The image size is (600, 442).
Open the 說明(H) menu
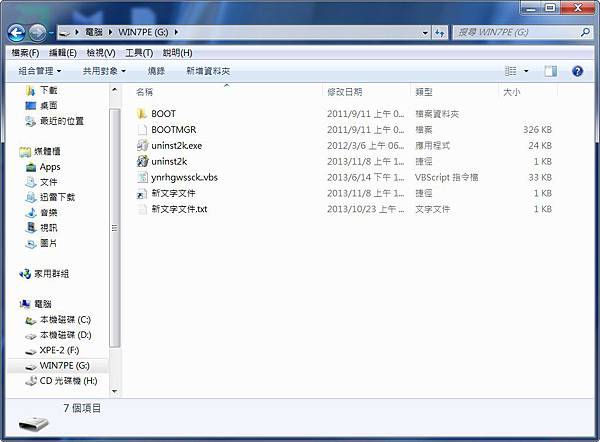coord(178,53)
